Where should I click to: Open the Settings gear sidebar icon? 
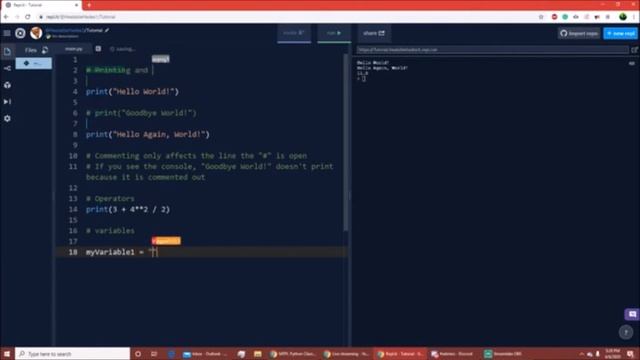click(x=7, y=118)
